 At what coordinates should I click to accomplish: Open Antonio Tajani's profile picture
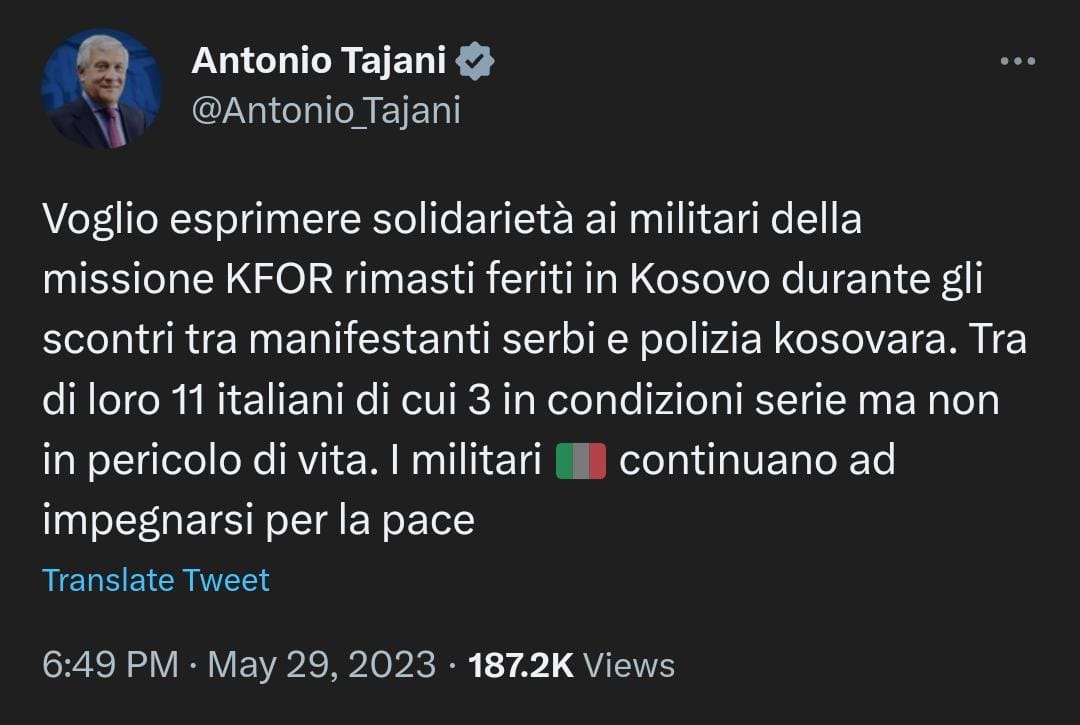101,88
